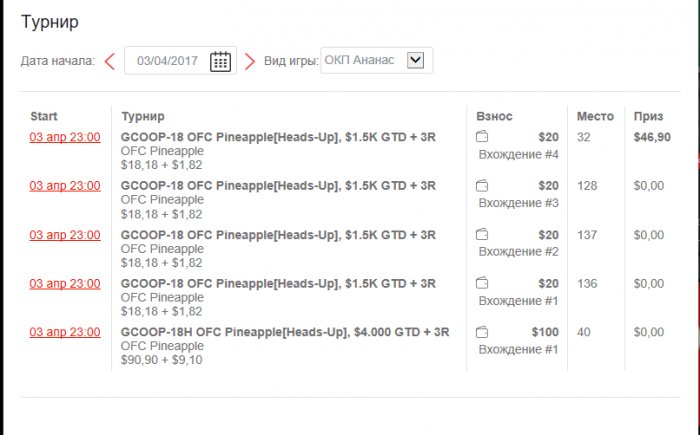Click wallet icon for Вхождение #3 entry
The height and width of the screenshot is (435, 700).
(482, 186)
